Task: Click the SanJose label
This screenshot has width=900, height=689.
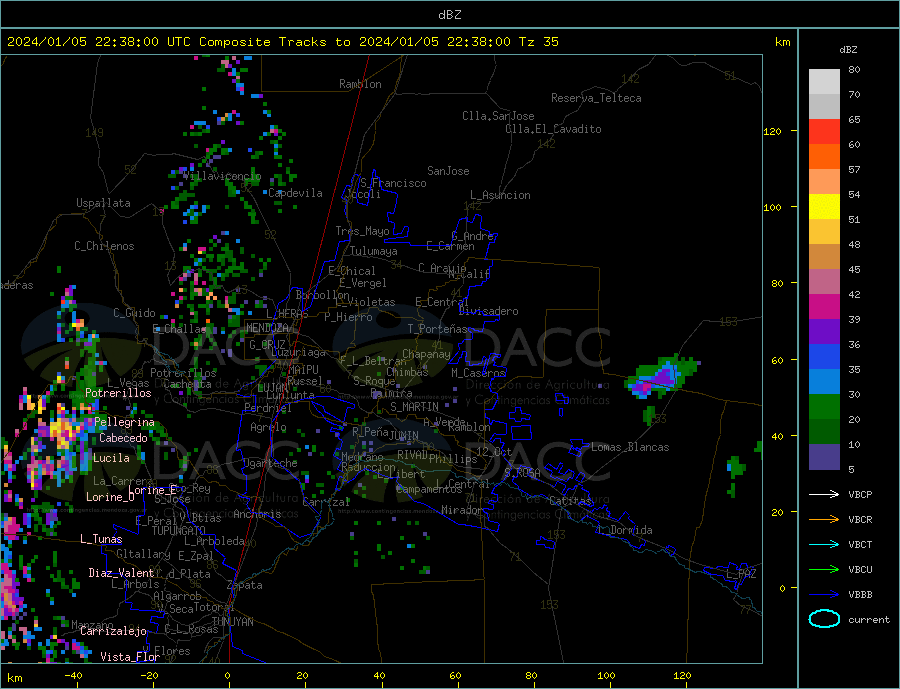Action: coord(448,171)
